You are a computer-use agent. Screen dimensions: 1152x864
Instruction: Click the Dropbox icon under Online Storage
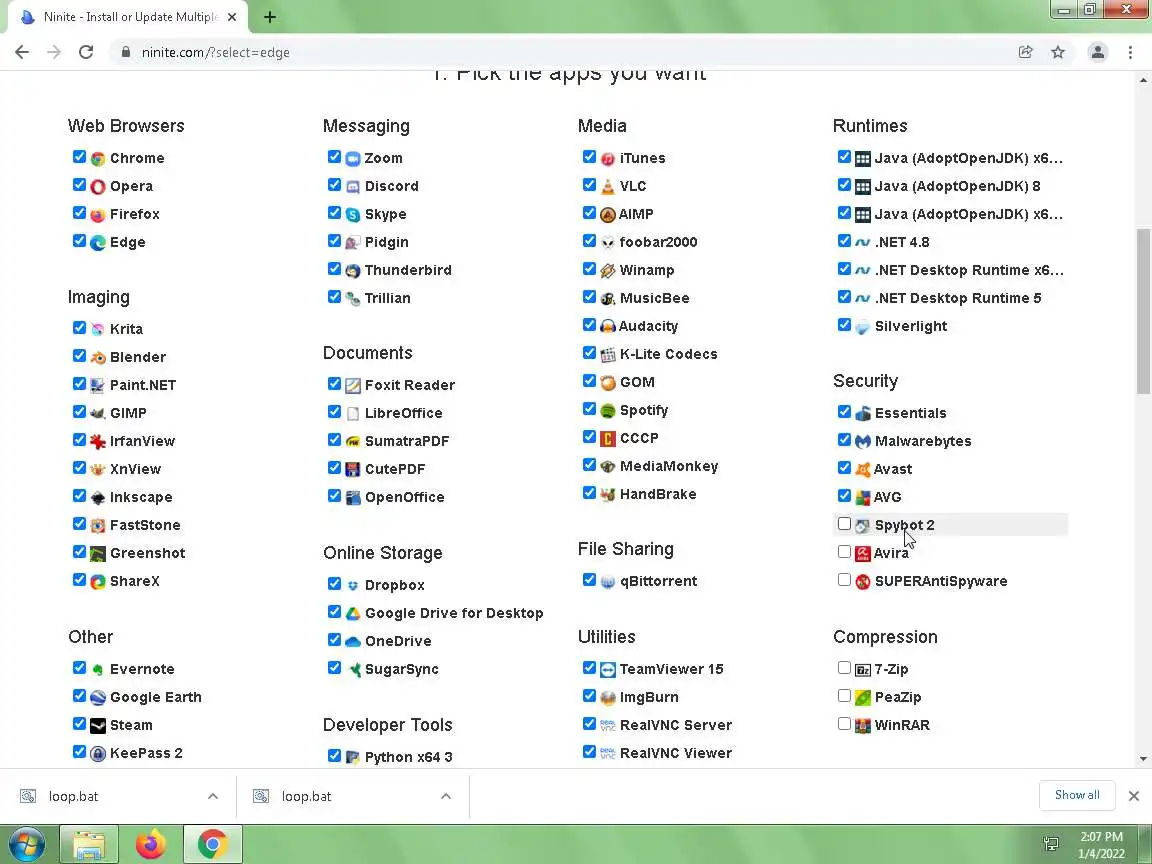pos(353,586)
